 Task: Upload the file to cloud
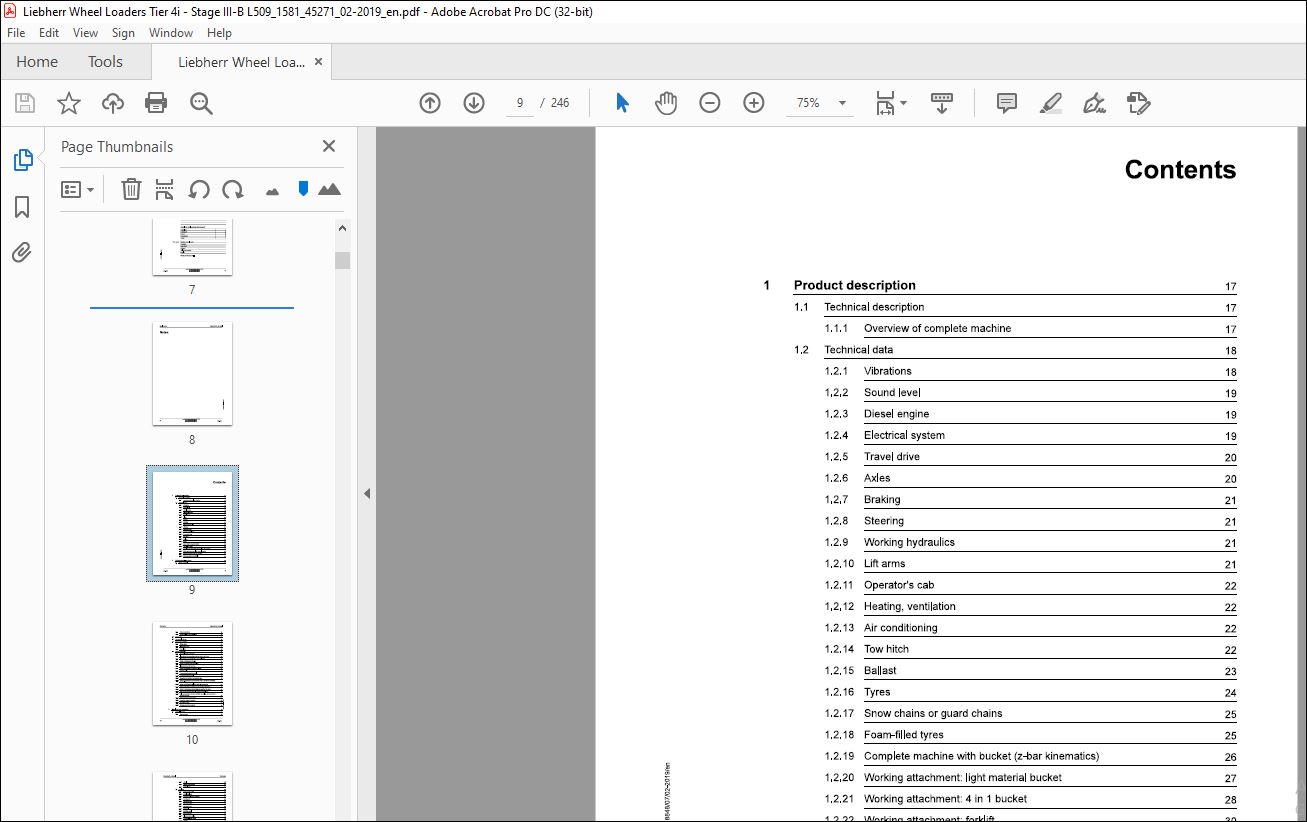[113, 103]
